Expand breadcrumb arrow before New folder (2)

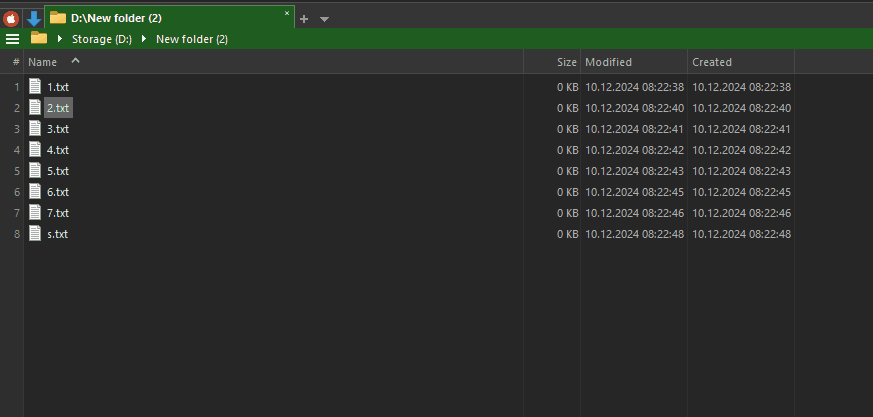coord(145,39)
